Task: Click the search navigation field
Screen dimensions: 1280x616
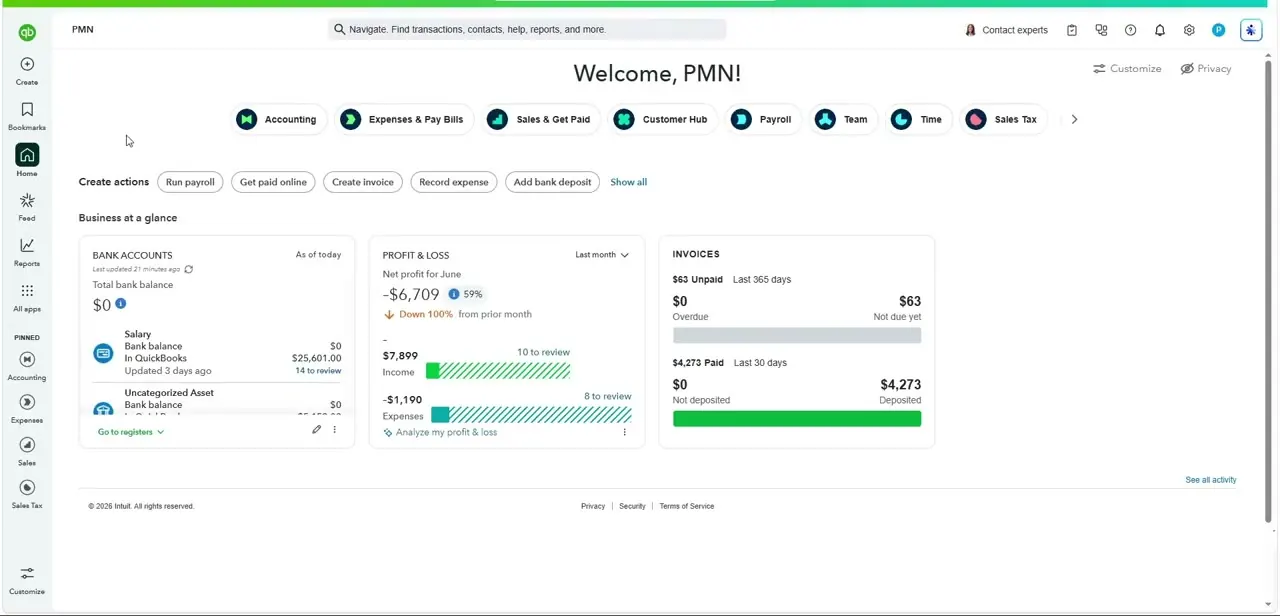Action: tap(527, 30)
